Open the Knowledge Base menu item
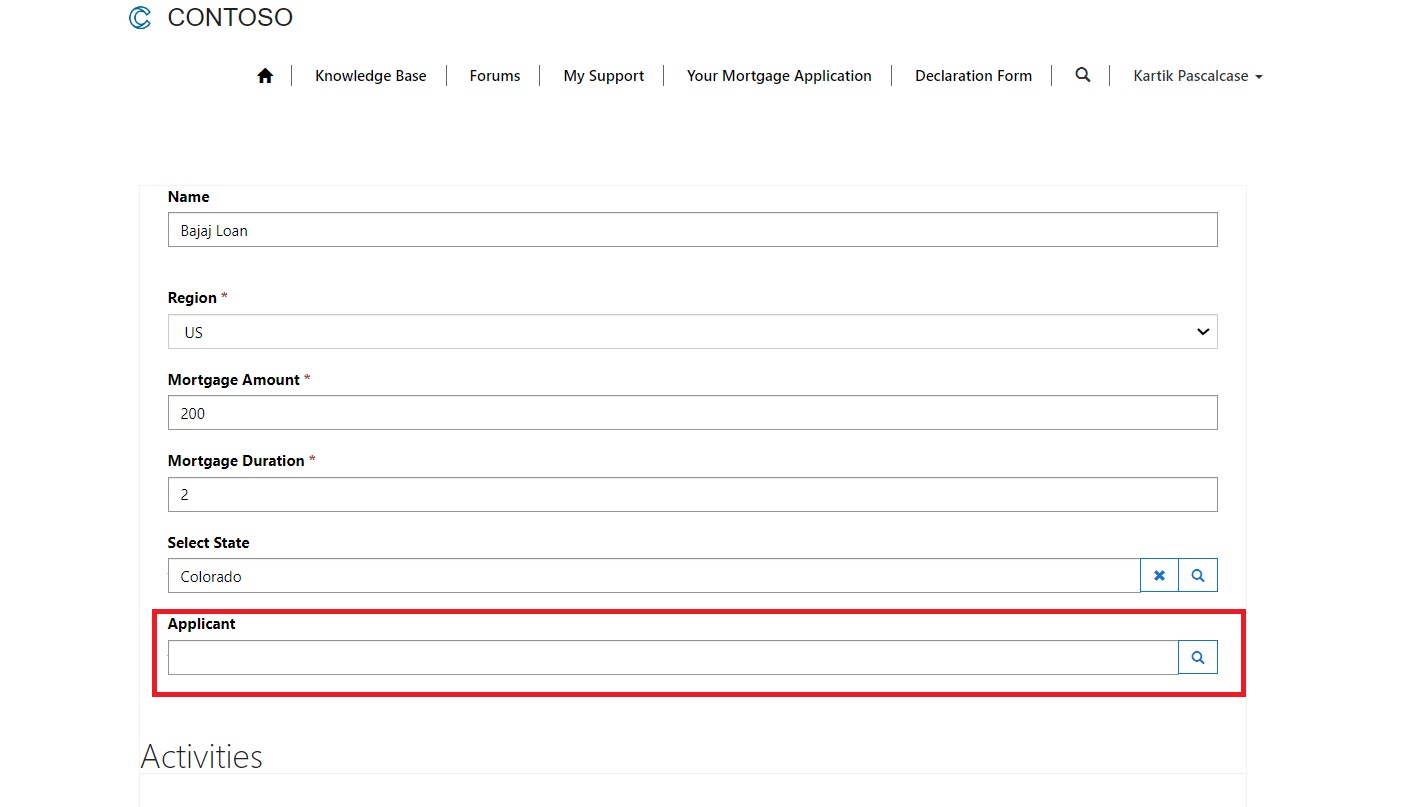Screen dimensions: 1411x807 tap(370, 76)
